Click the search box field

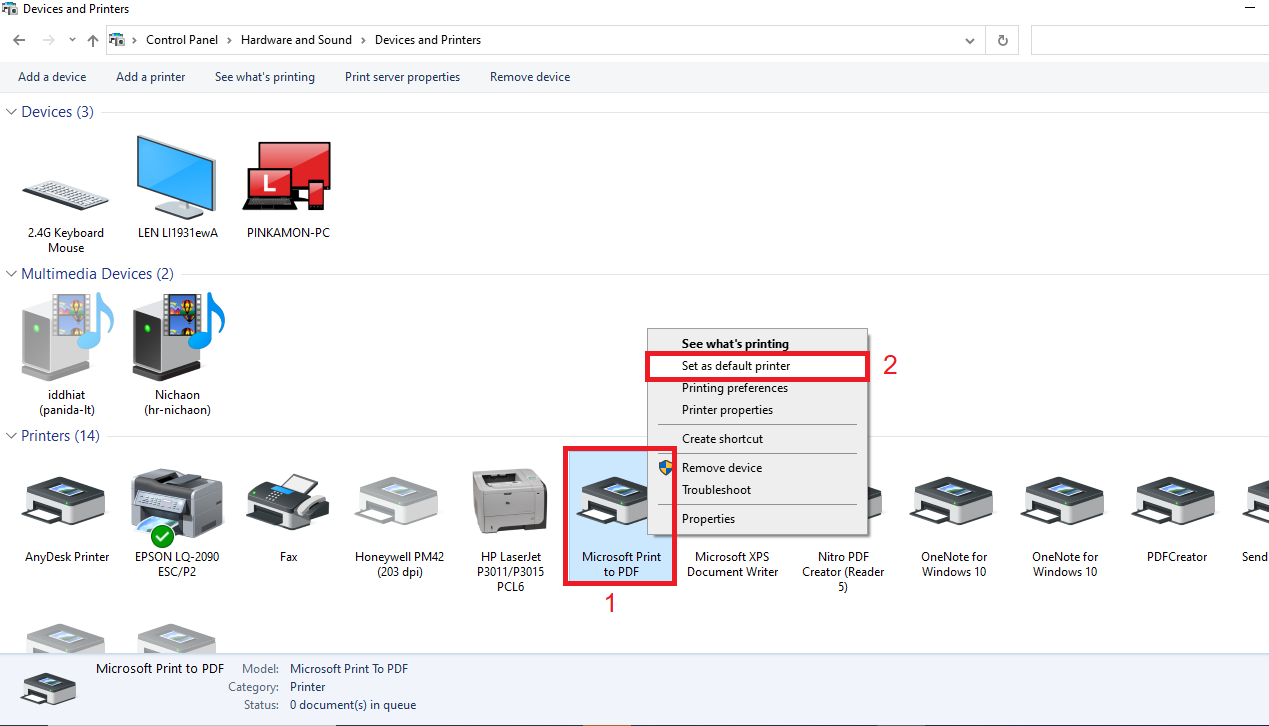[1150, 41]
